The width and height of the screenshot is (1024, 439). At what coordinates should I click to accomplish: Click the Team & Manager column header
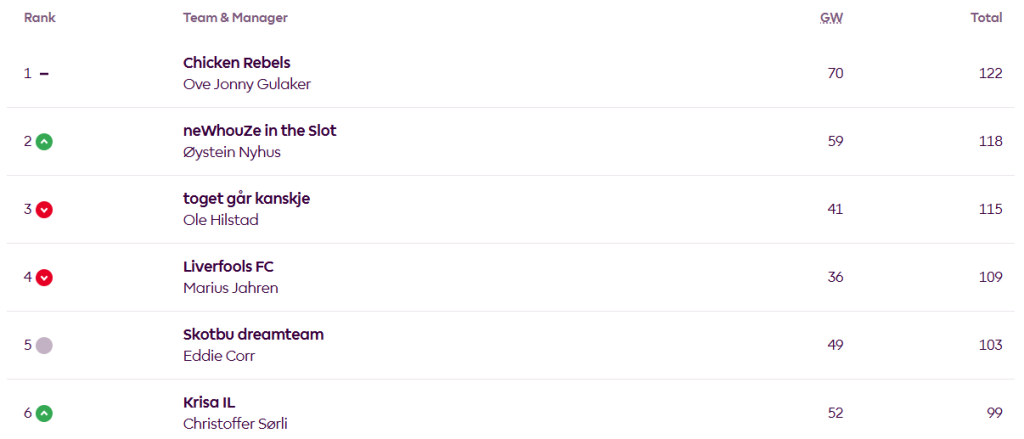[x=235, y=18]
